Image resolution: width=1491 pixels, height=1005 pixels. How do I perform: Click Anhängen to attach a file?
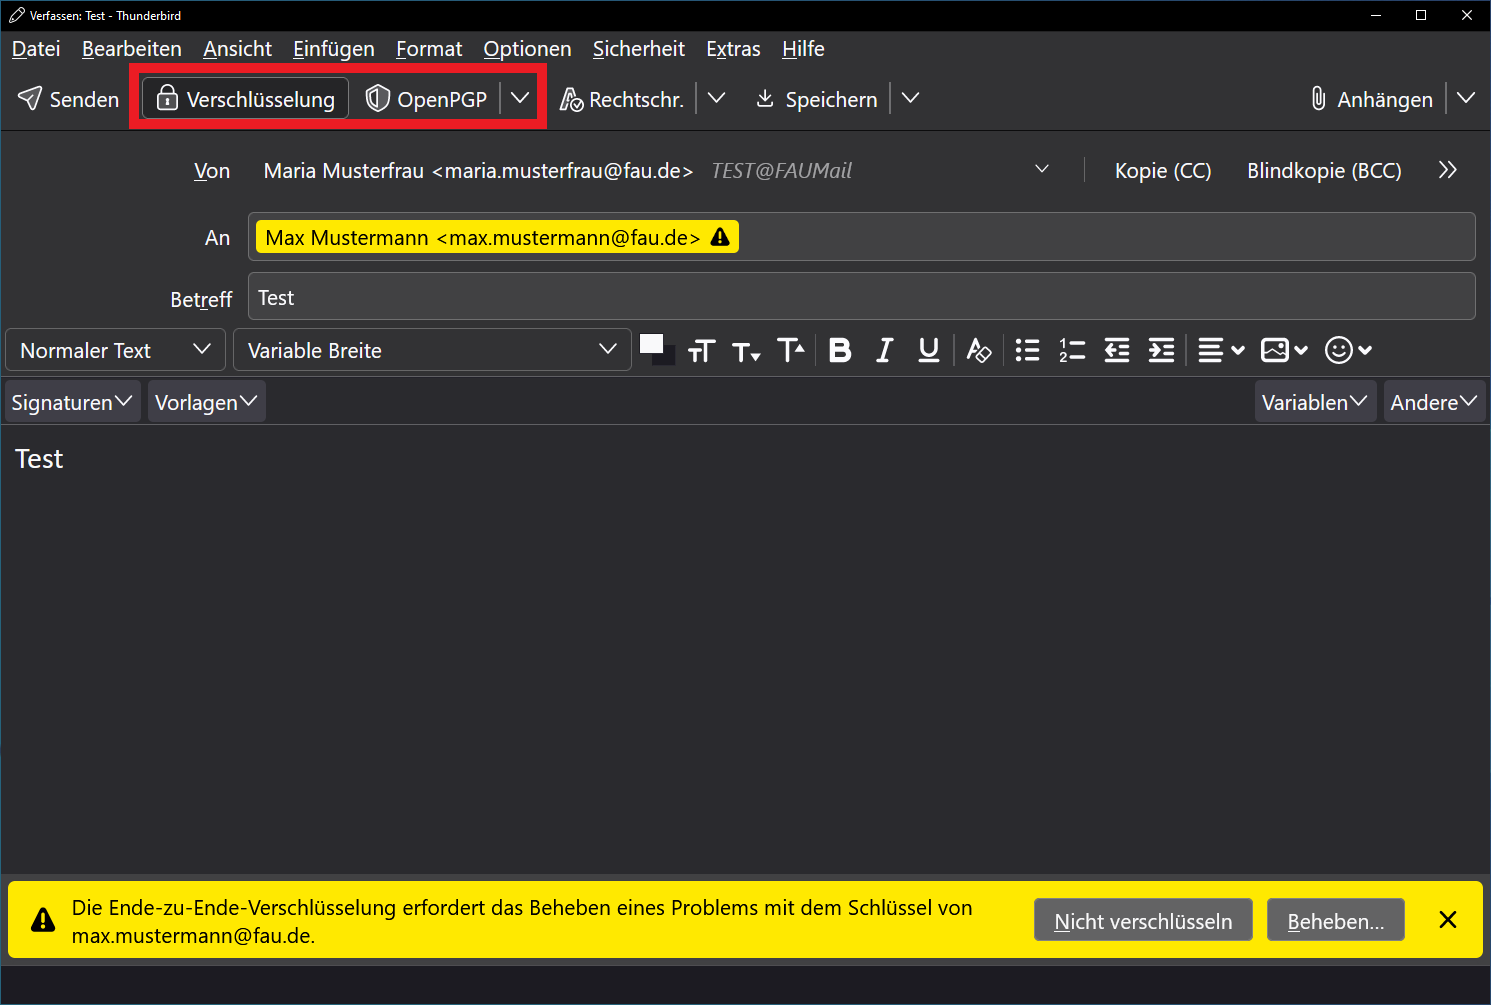pos(1372,99)
